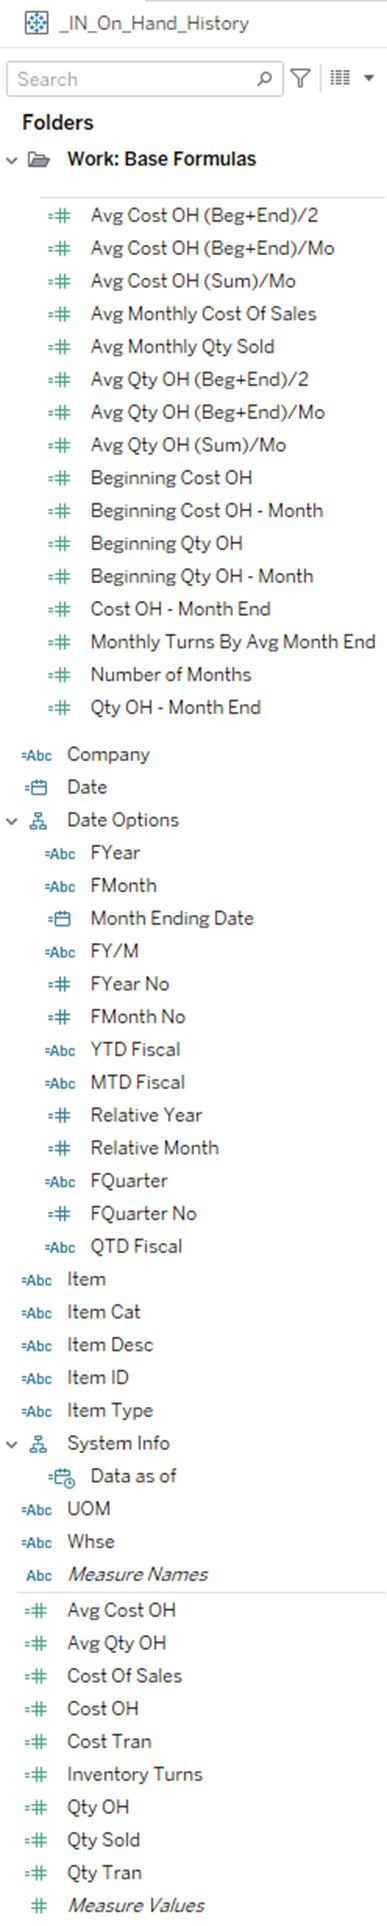The height and width of the screenshot is (1926, 387).
Task: Collapse the Work: Base Formulas folder
Action: 12,160
